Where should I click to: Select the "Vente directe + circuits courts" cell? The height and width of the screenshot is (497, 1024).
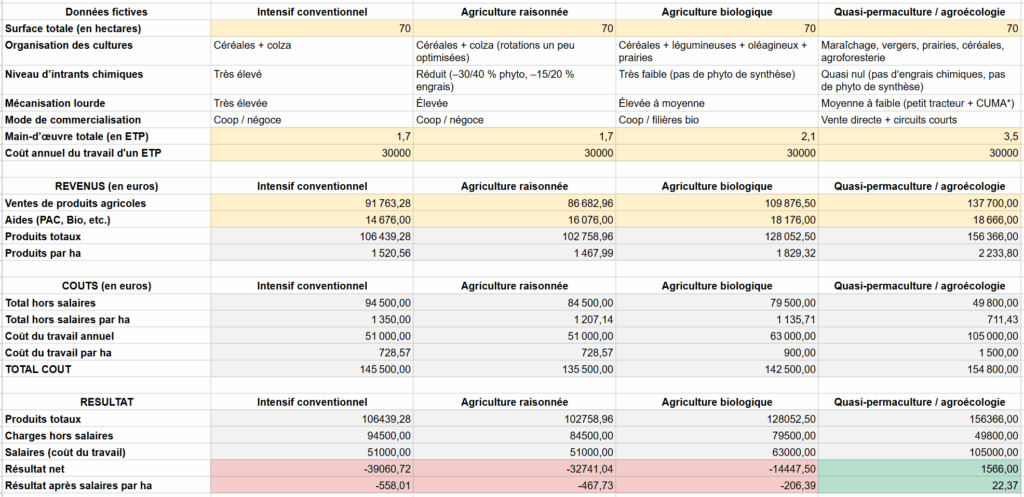click(x=892, y=119)
